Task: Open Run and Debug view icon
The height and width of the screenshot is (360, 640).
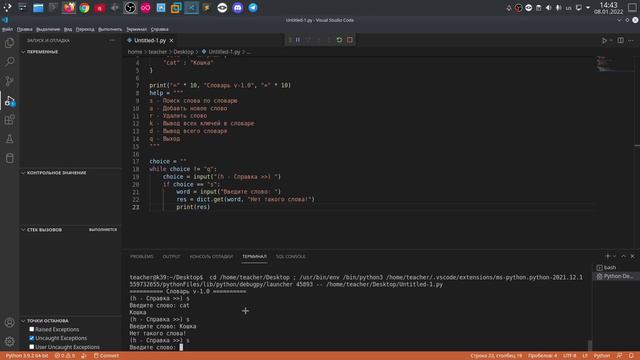Action: (10, 100)
